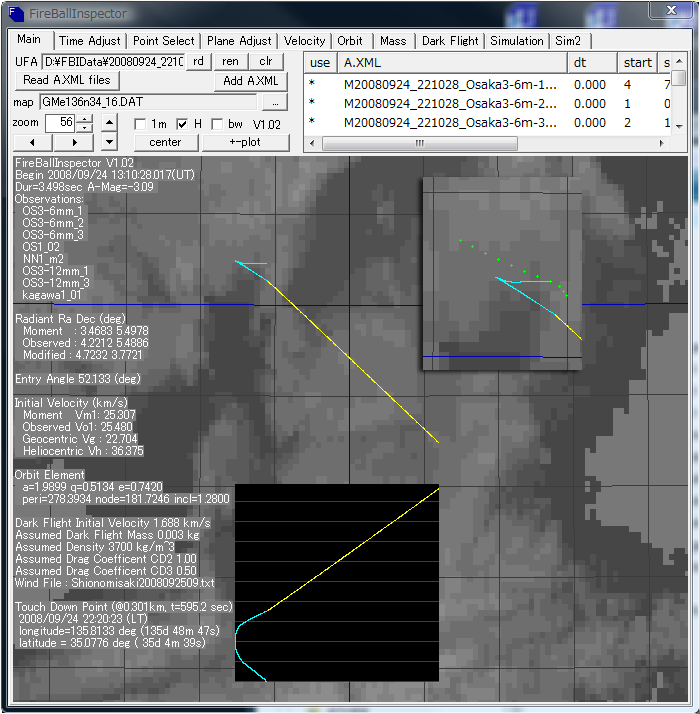The image size is (700, 714).
Task: Select the Osaka3-6m-2 row in list
Action: [x=450, y=103]
